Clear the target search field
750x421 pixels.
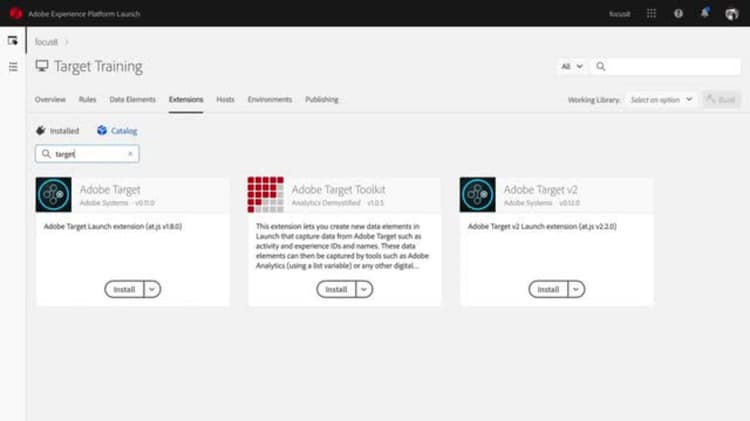pyautogui.click(x=130, y=154)
